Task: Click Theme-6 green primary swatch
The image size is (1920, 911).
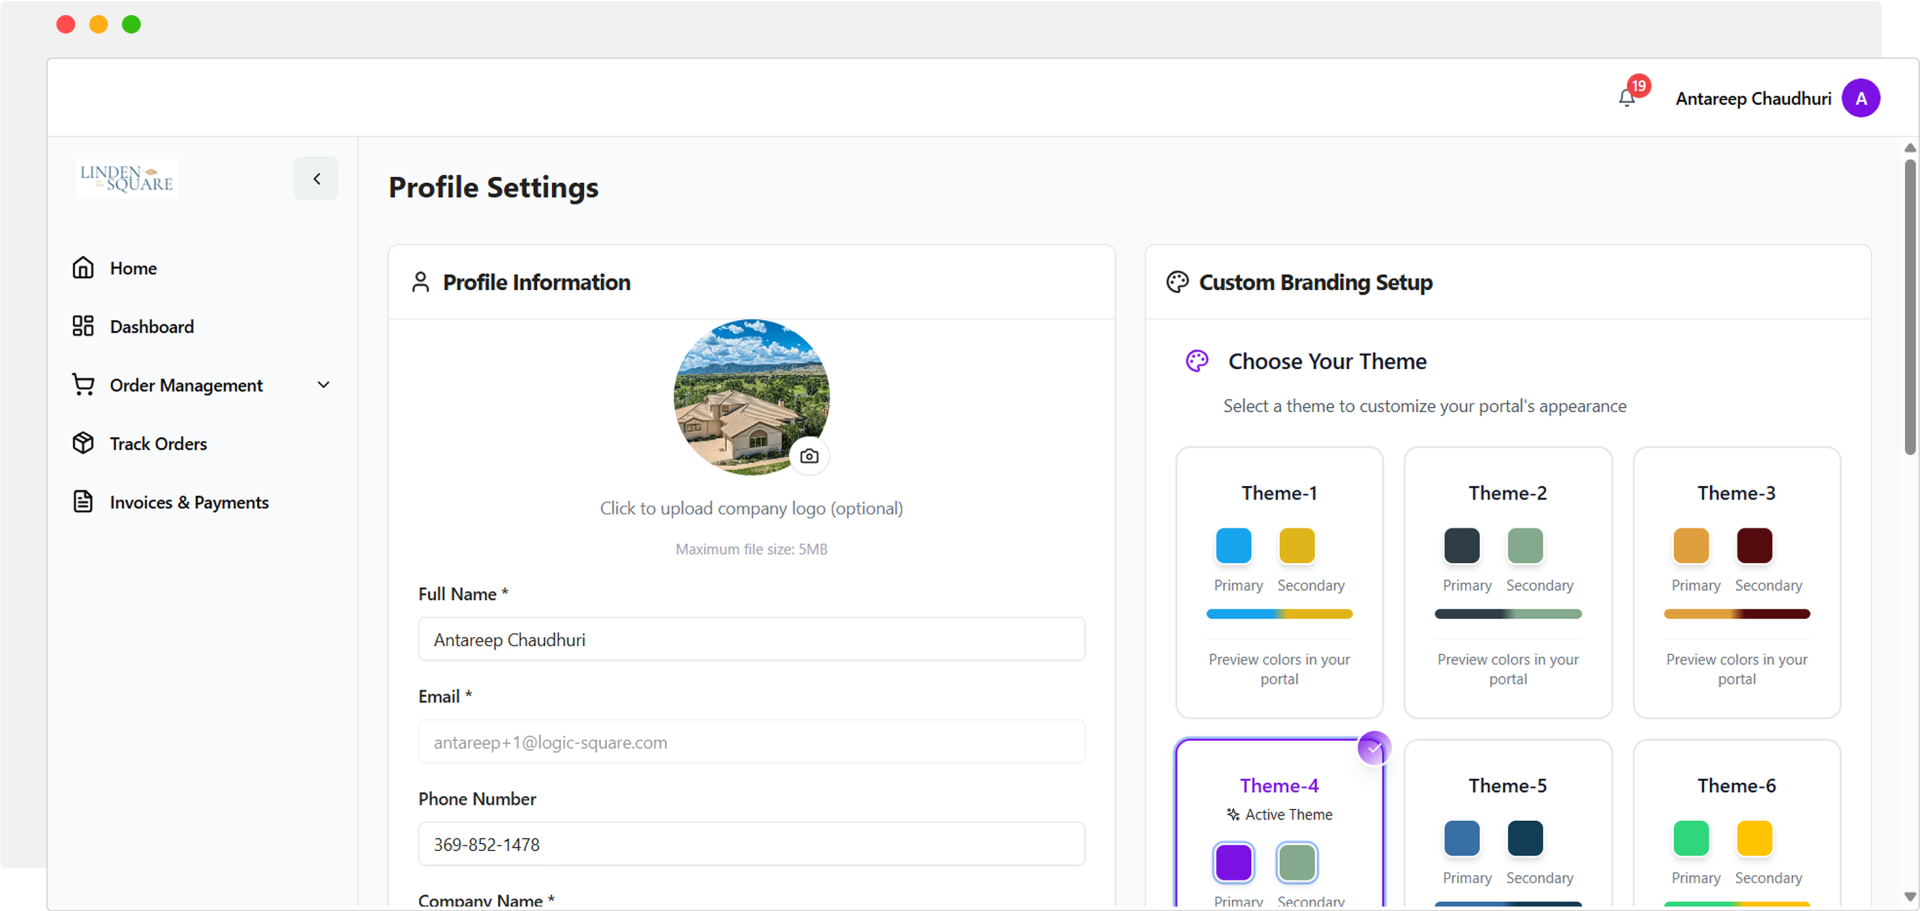Action: 1691,838
